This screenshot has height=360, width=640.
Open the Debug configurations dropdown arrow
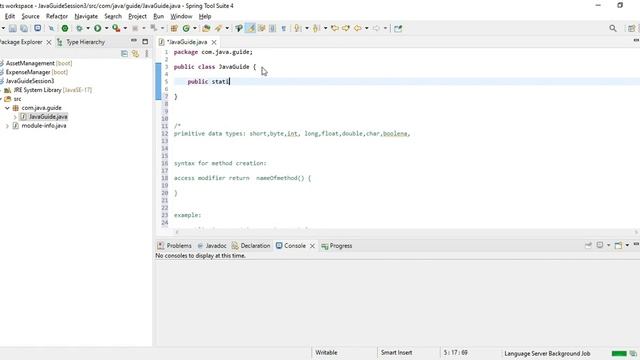[x=88, y=28]
